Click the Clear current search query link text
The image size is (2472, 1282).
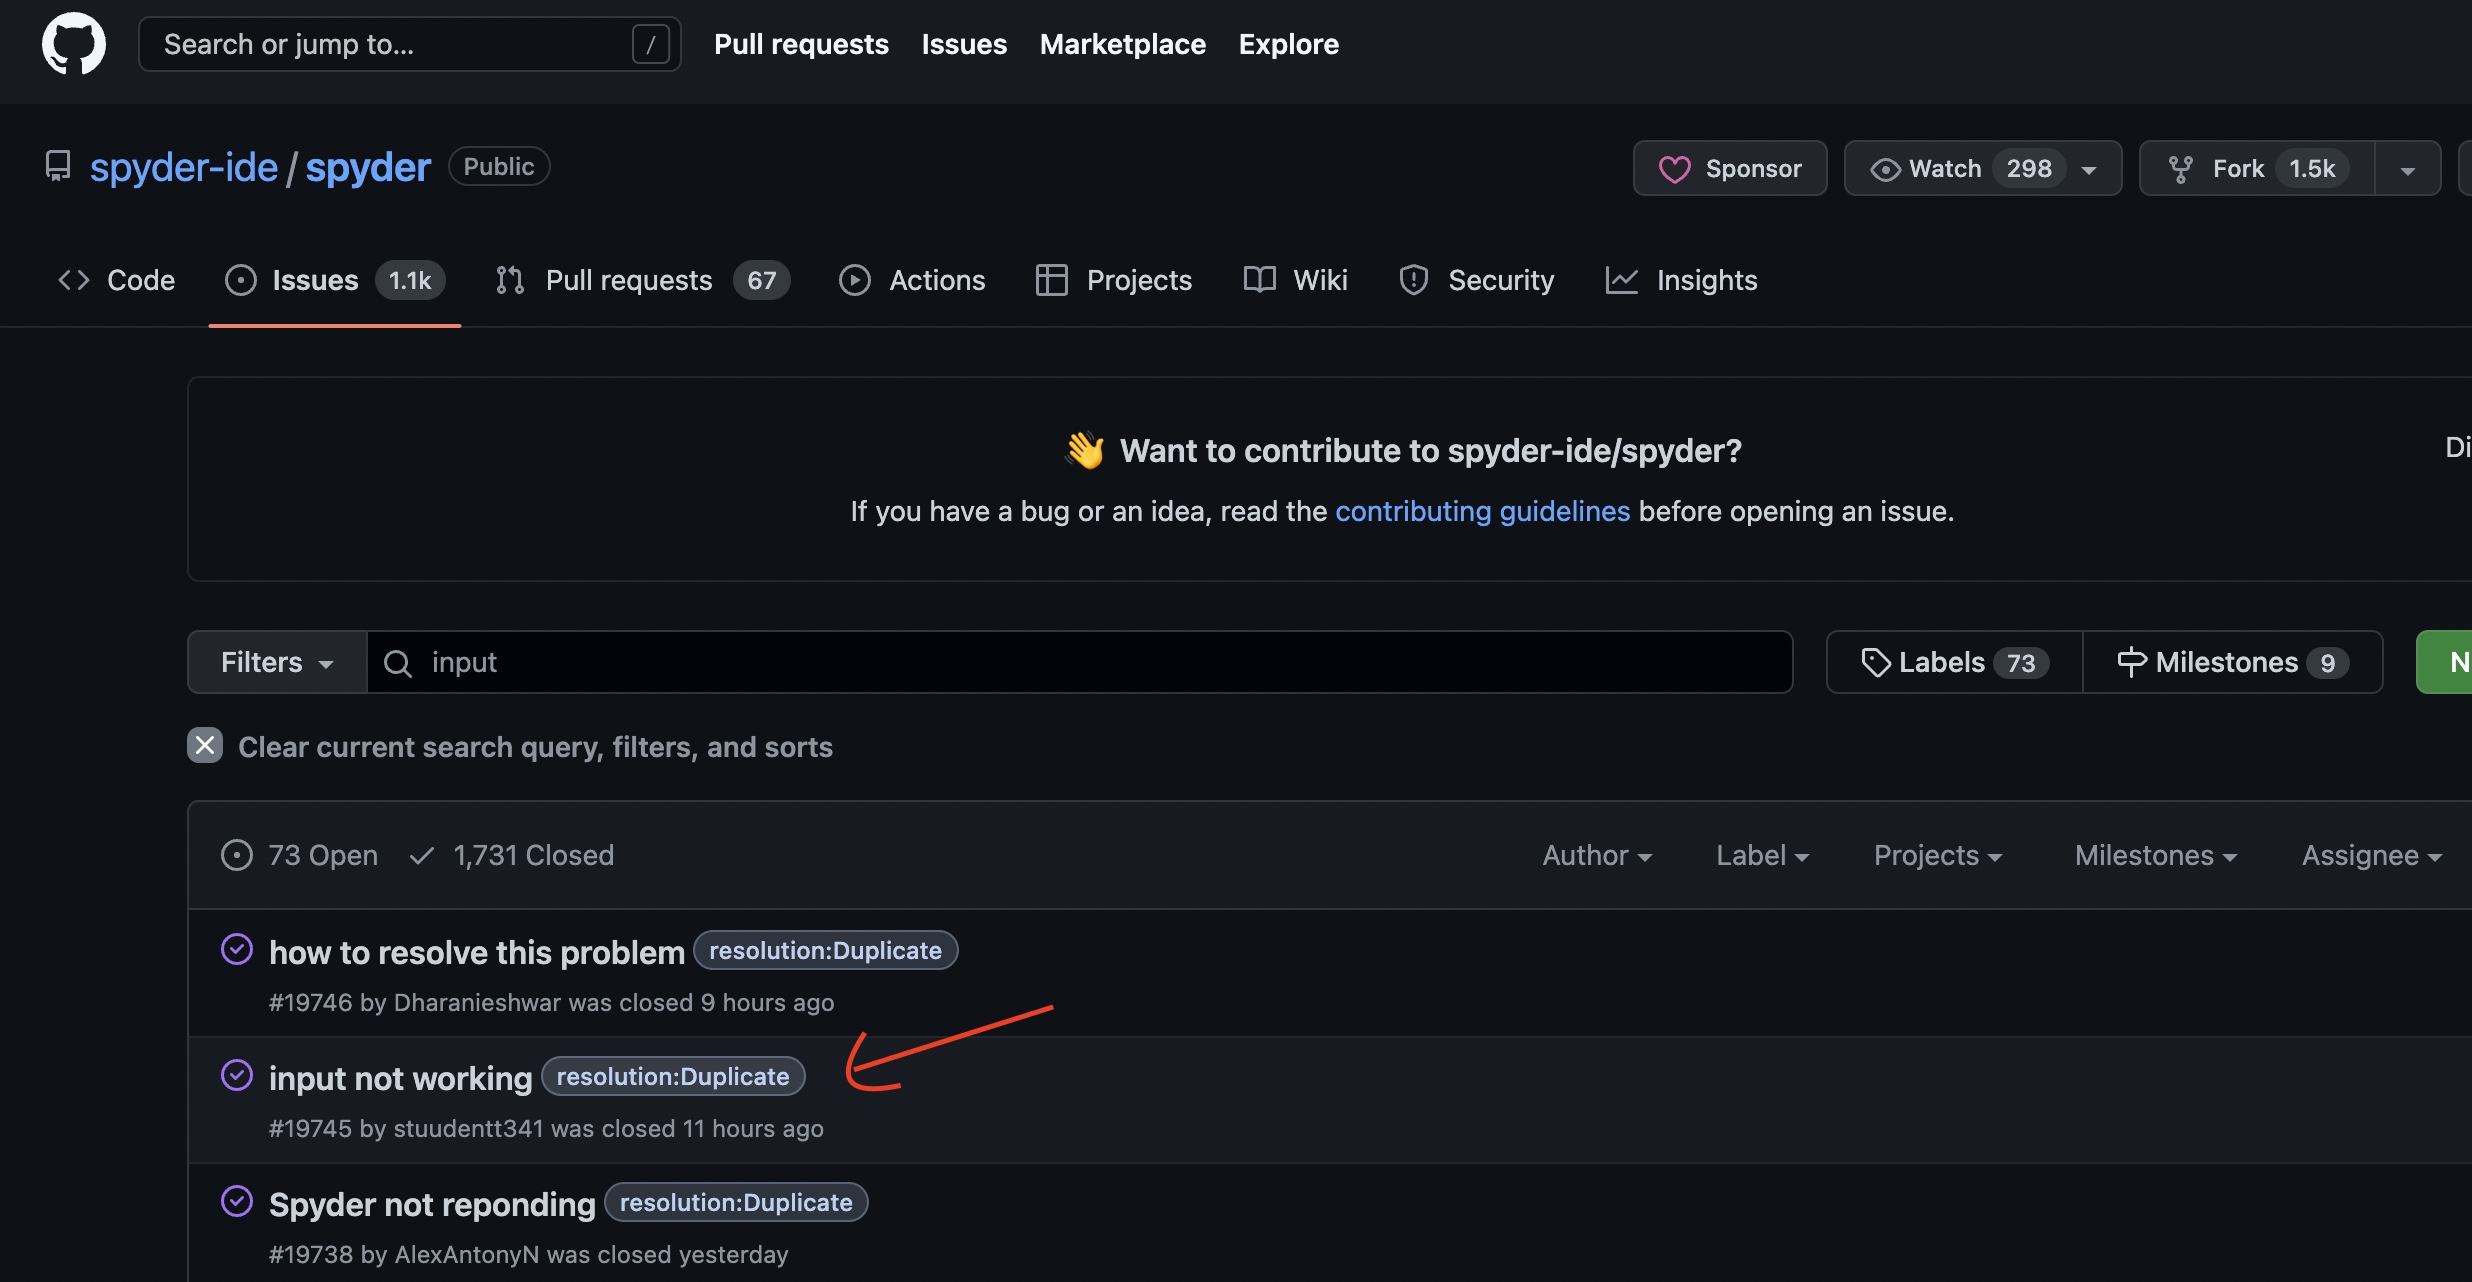coord(535,747)
